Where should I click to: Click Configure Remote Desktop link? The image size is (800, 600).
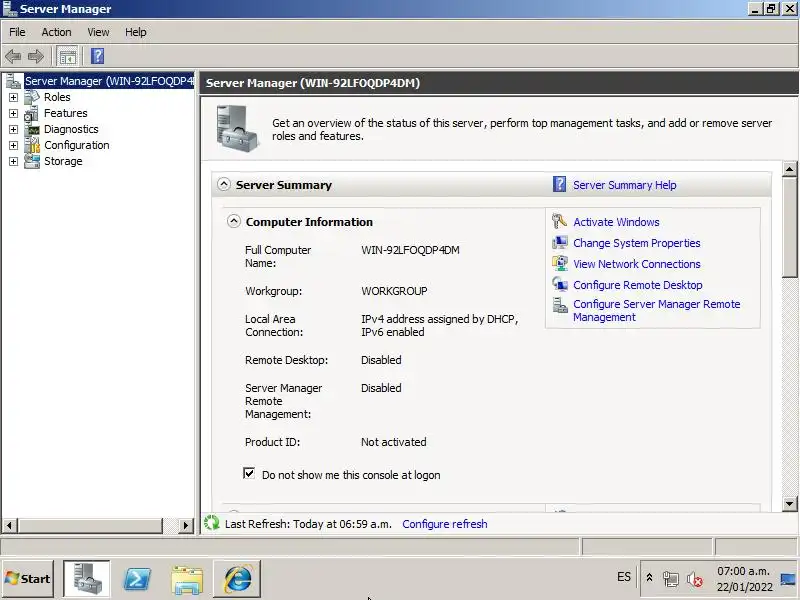638,285
